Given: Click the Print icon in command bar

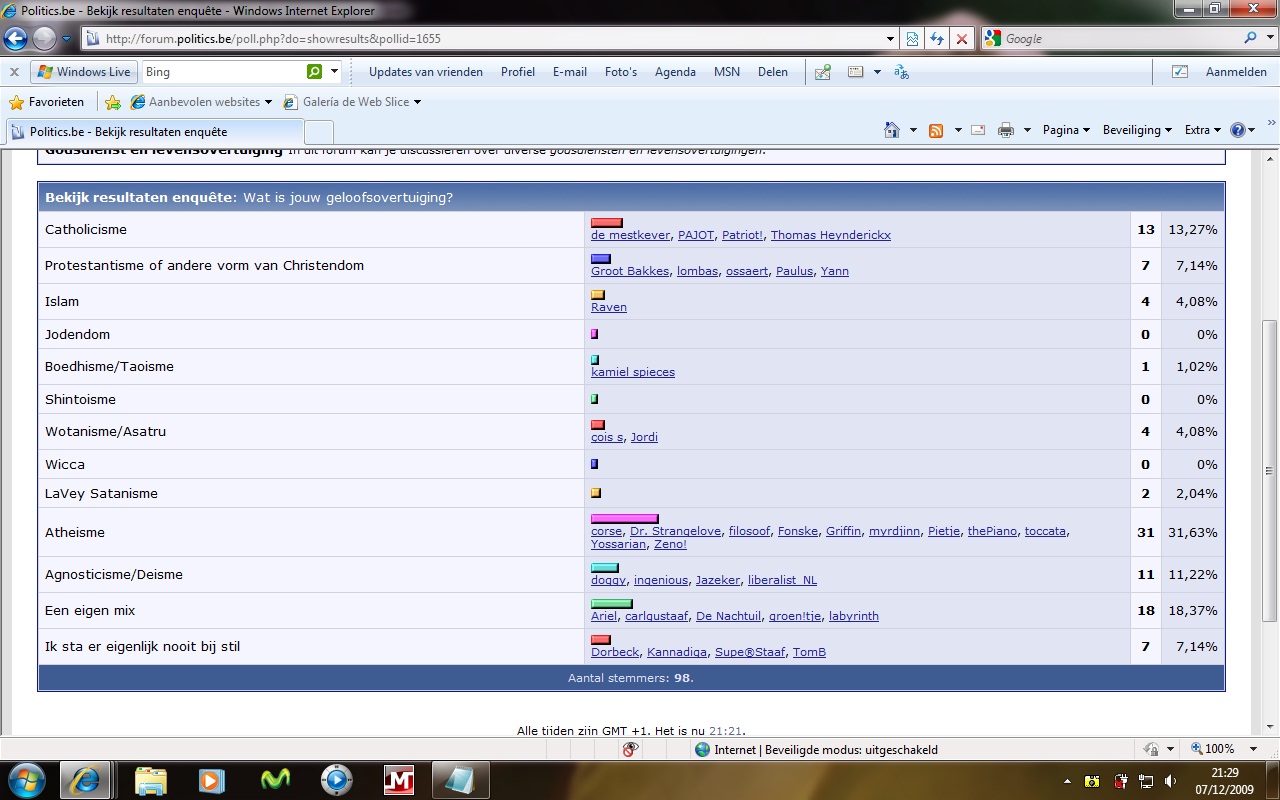Looking at the screenshot, I should click(x=1006, y=130).
